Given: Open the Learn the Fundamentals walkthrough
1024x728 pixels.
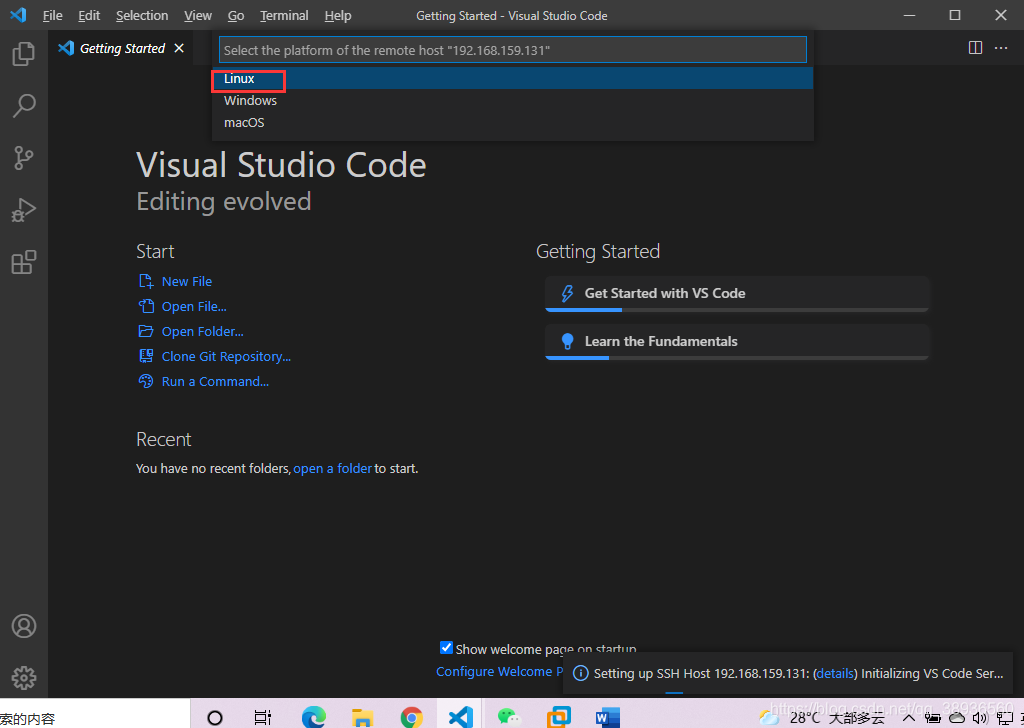Looking at the screenshot, I should 737,342.
